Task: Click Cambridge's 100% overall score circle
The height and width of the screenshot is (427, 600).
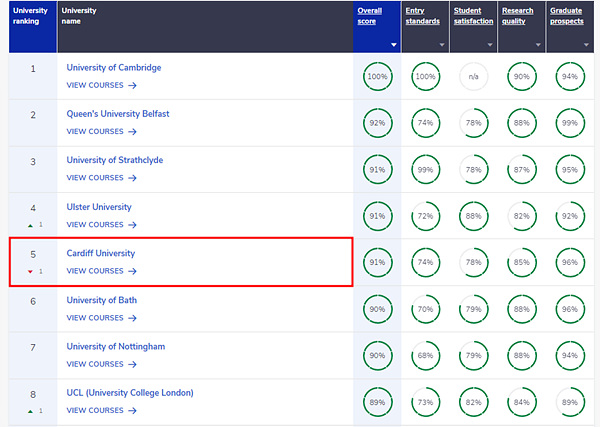Action: pos(378,77)
